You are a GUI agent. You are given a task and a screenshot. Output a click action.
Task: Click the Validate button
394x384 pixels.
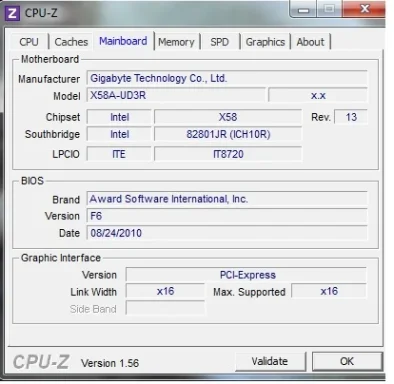click(x=270, y=361)
